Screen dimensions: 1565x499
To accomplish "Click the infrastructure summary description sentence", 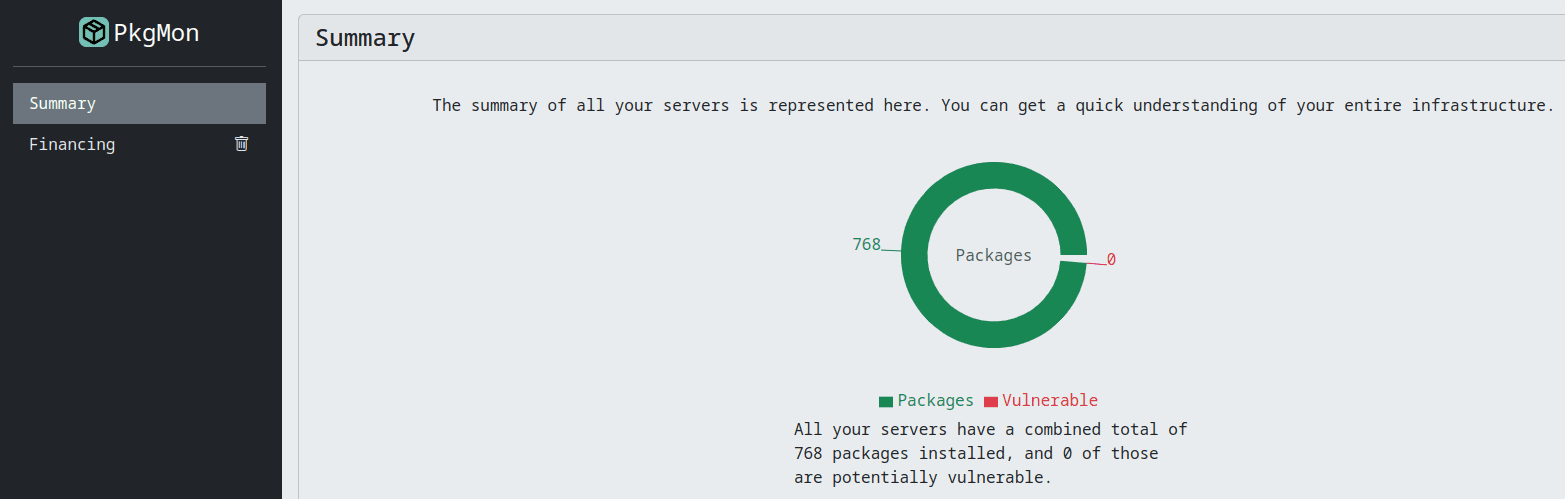I will 993,105.
